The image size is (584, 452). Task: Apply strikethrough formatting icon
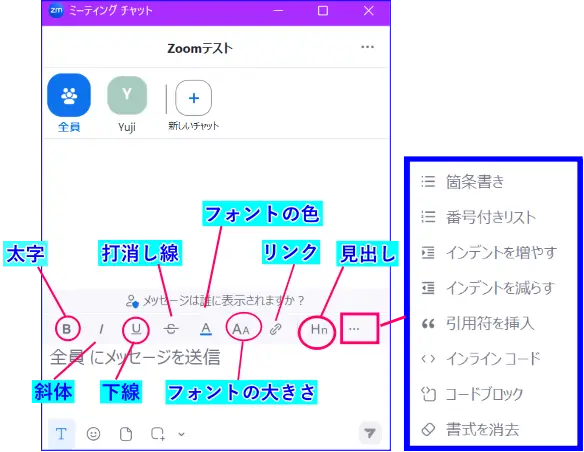tap(171, 329)
